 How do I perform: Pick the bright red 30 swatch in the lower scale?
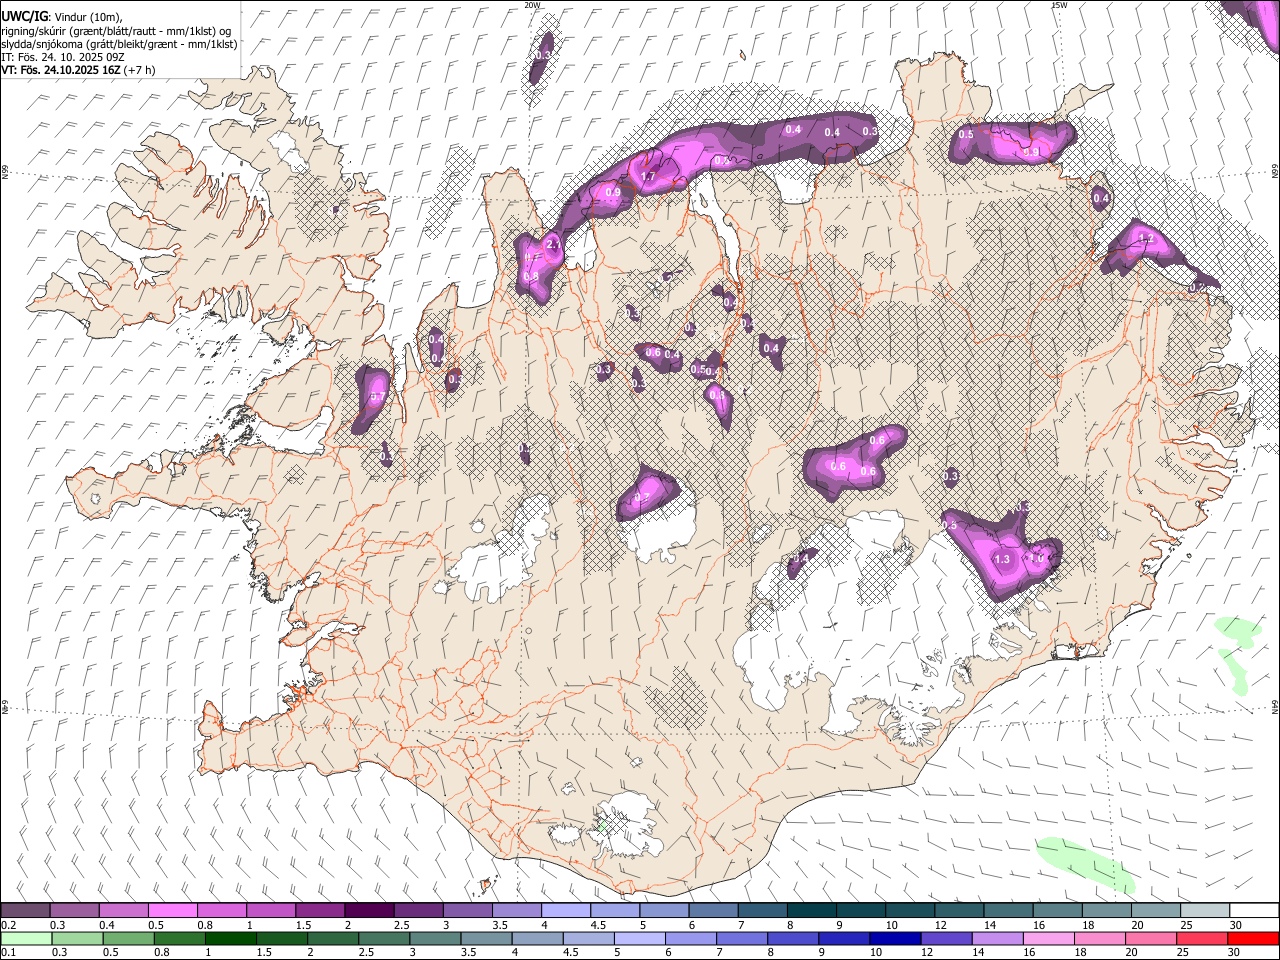(x=1253, y=938)
